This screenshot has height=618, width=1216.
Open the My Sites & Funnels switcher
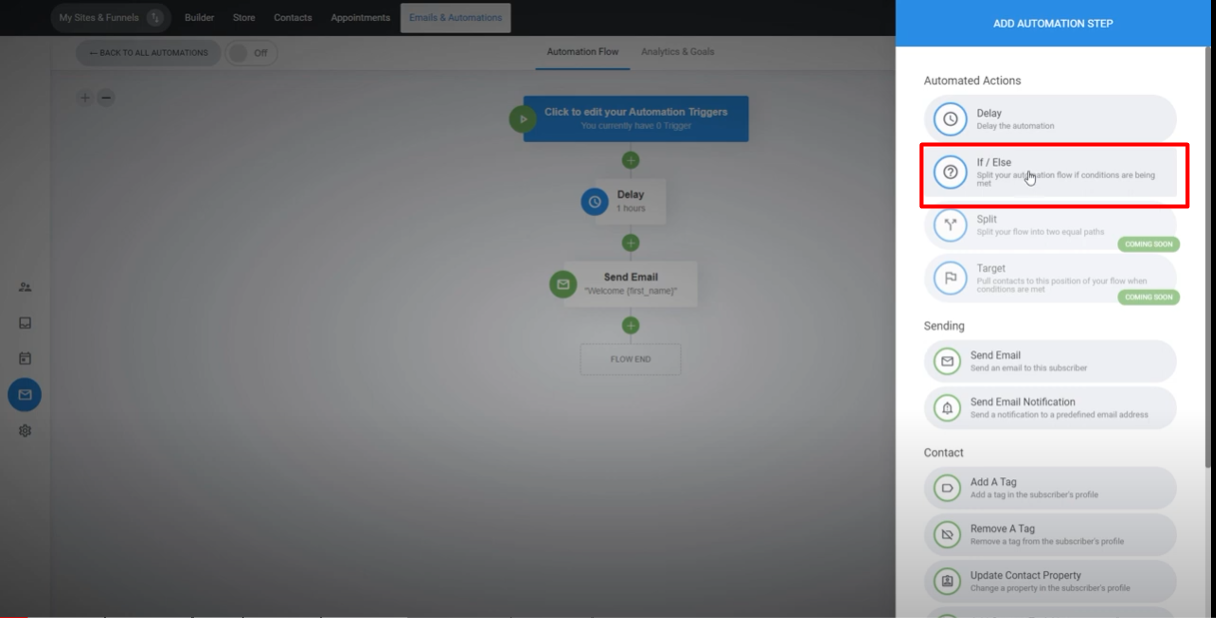click(x=110, y=18)
